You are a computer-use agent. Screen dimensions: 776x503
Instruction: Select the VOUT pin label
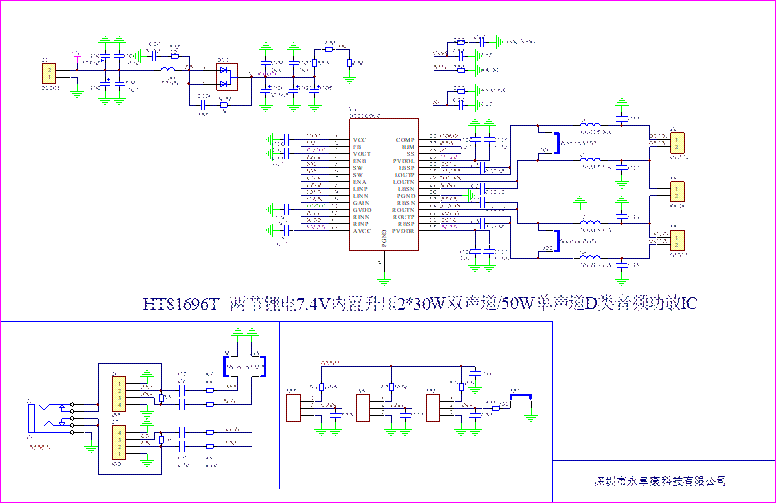point(362,154)
